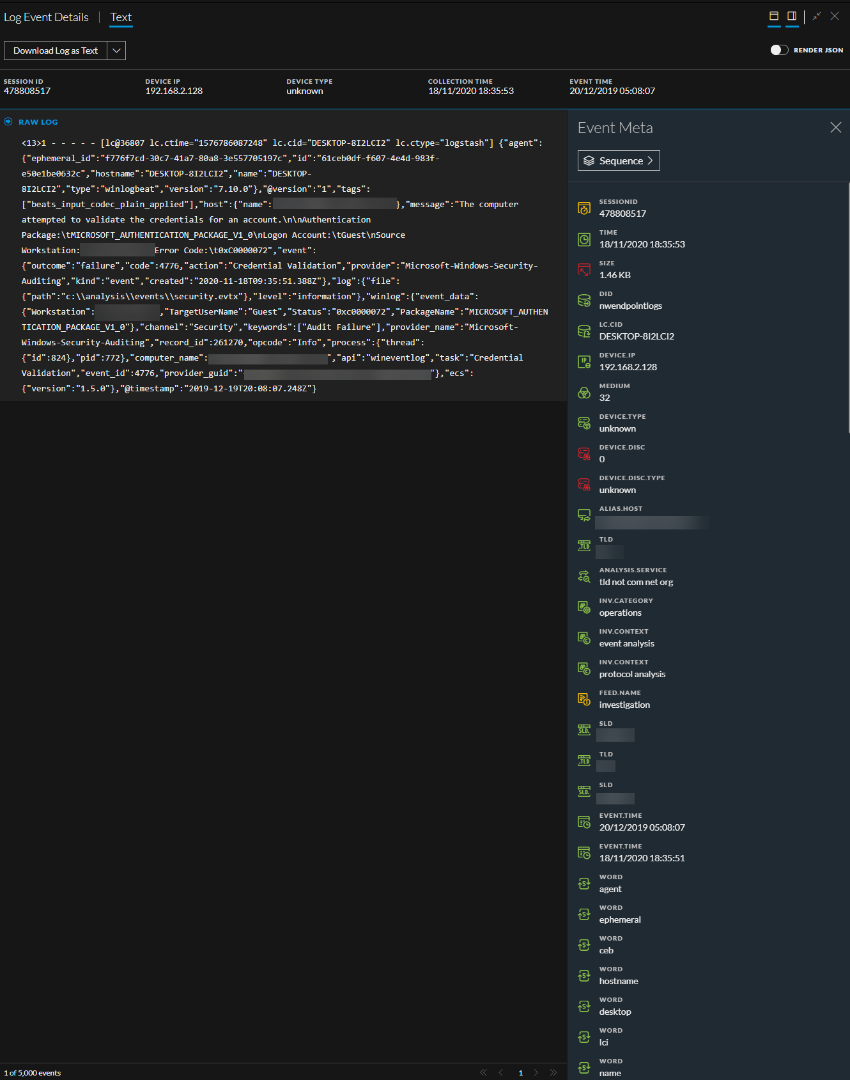Go to the next events page
Viewport: 850px width, 1080px height.
[537, 1073]
